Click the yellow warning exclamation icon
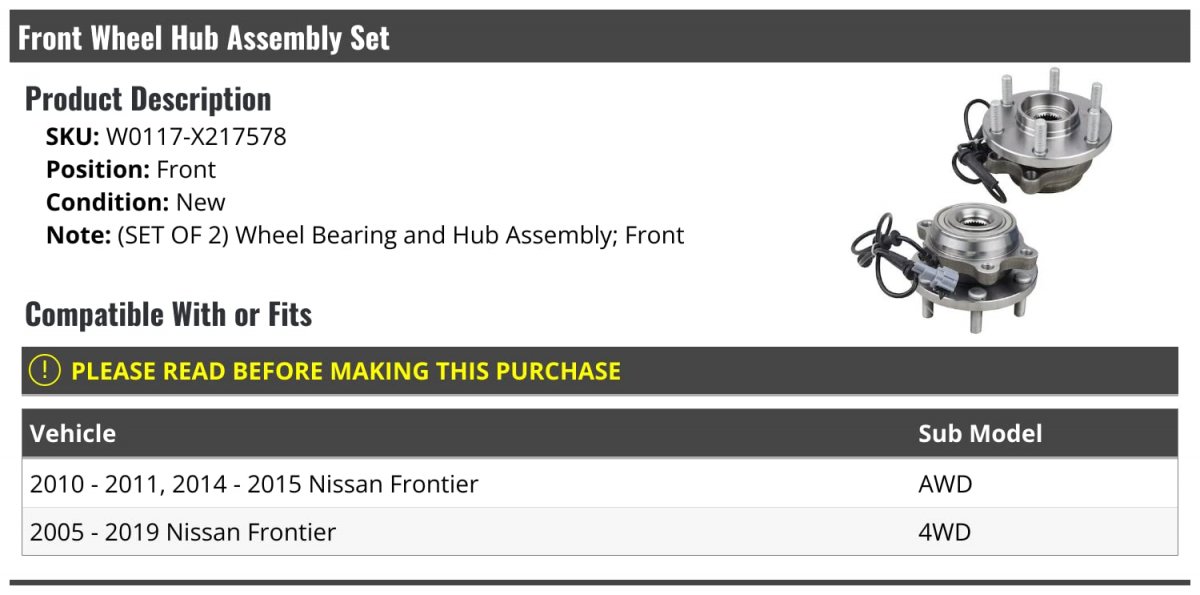 tap(45, 371)
